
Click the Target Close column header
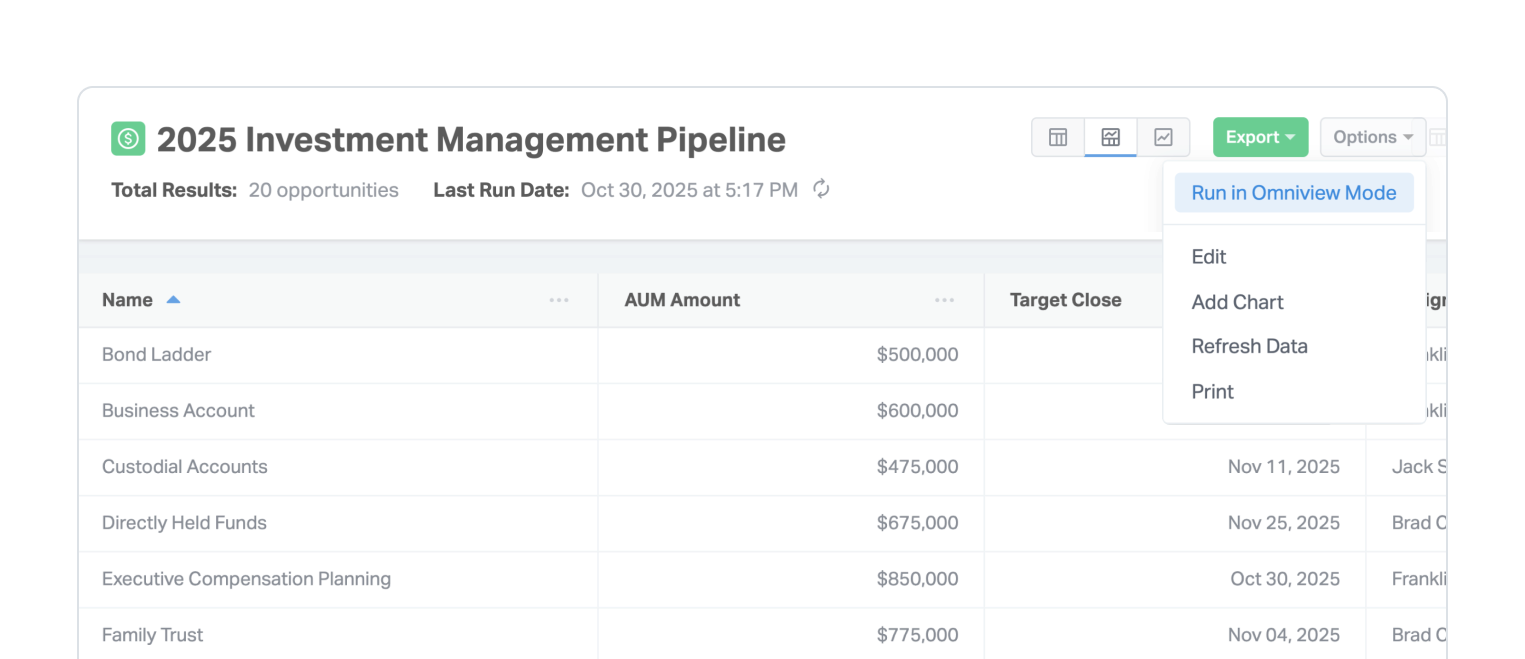click(1065, 300)
